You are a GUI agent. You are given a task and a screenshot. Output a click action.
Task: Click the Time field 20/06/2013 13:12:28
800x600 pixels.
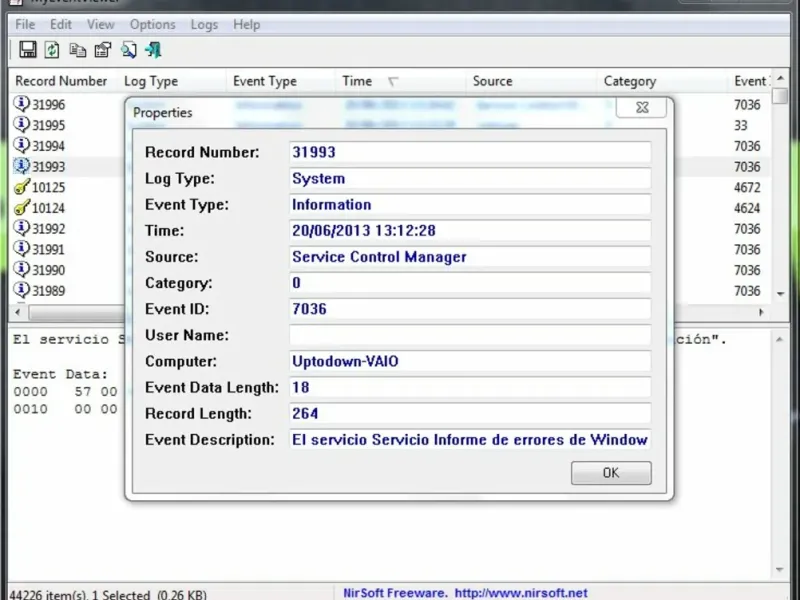click(x=470, y=231)
